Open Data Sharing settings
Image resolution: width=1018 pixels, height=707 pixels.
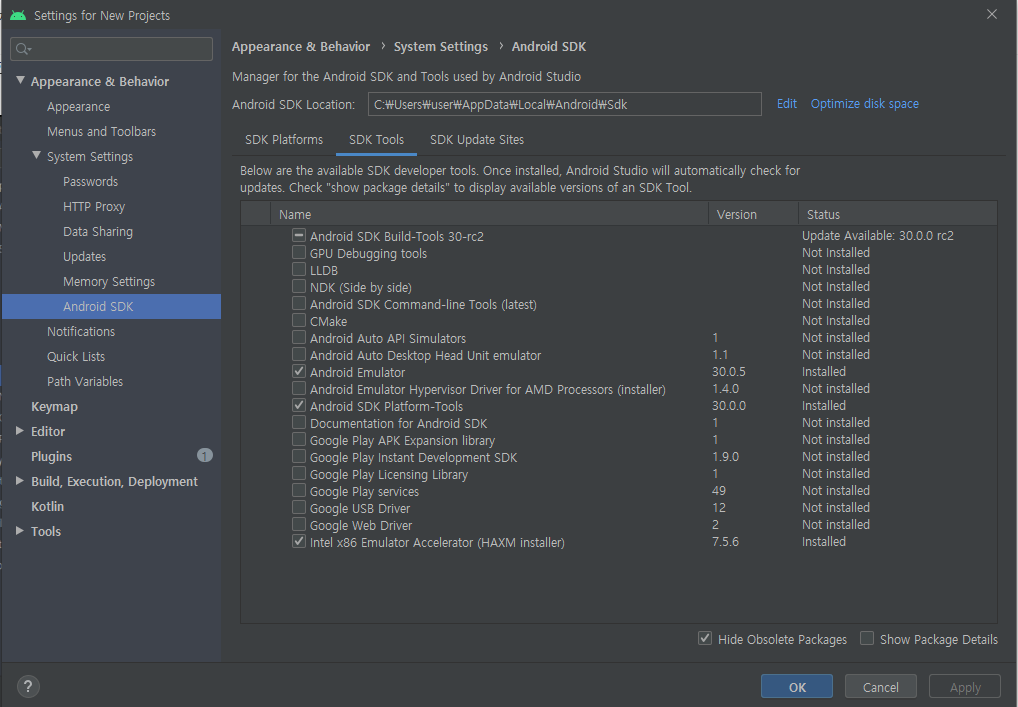click(x=97, y=231)
